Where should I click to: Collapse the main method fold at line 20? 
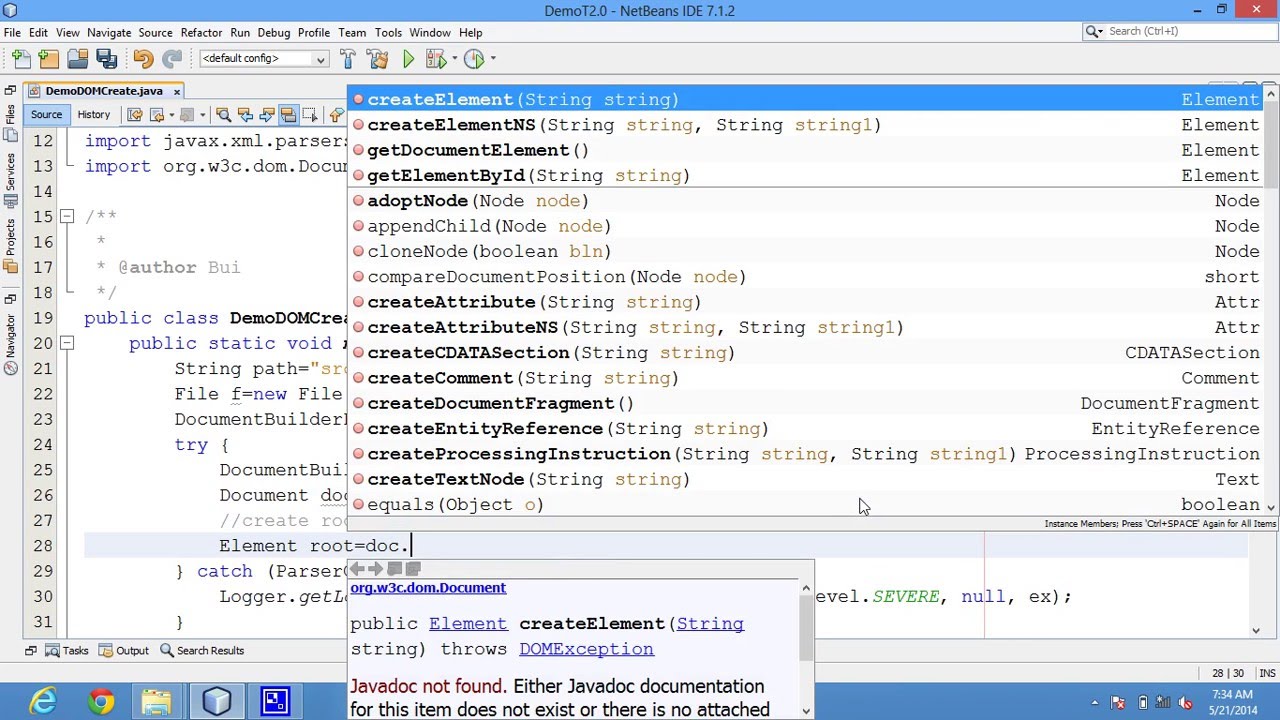click(x=66, y=343)
